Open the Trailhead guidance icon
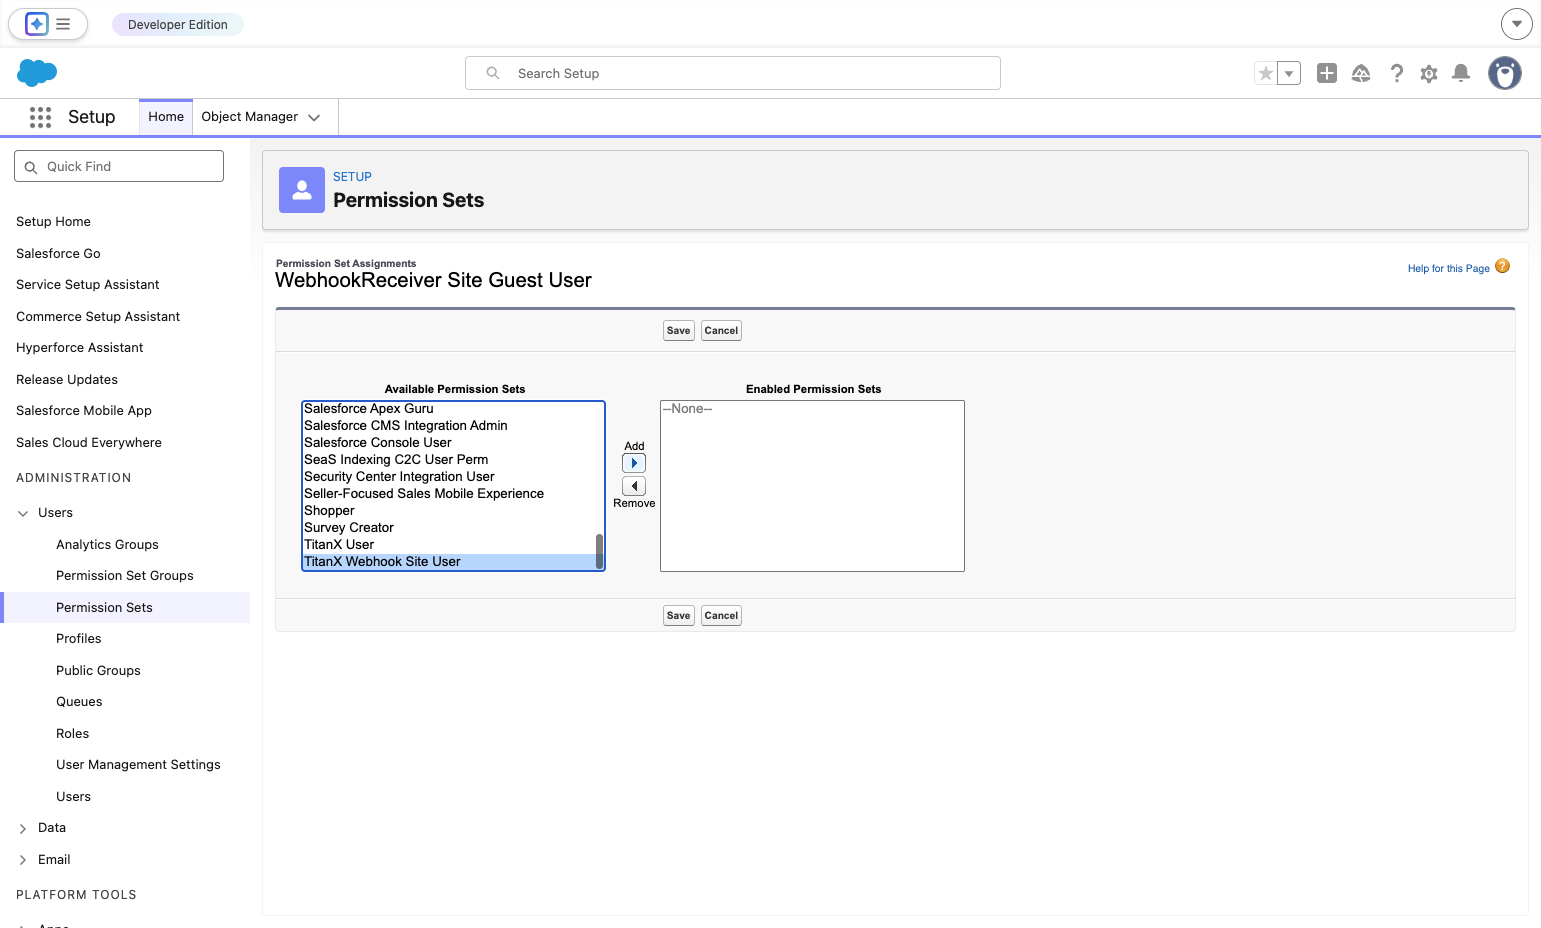This screenshot has height=928, width=1541. point(1361,73)
